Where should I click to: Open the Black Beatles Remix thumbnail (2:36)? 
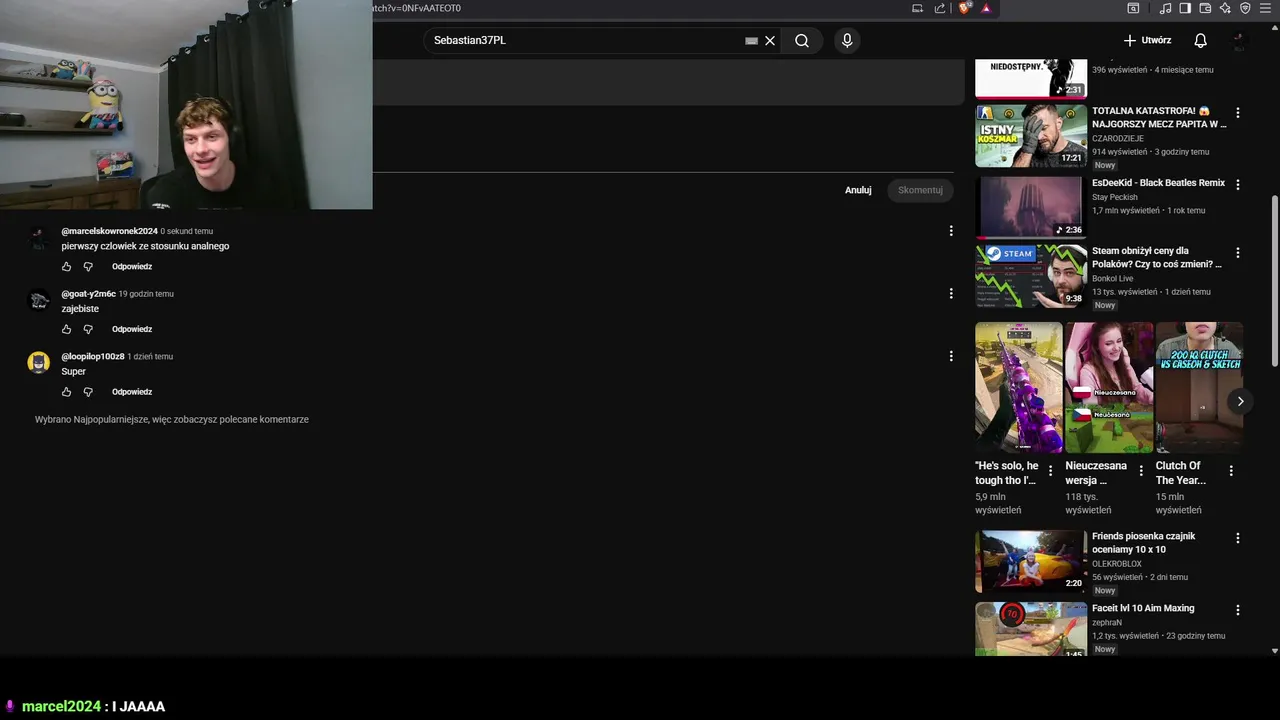(1031, 208)
